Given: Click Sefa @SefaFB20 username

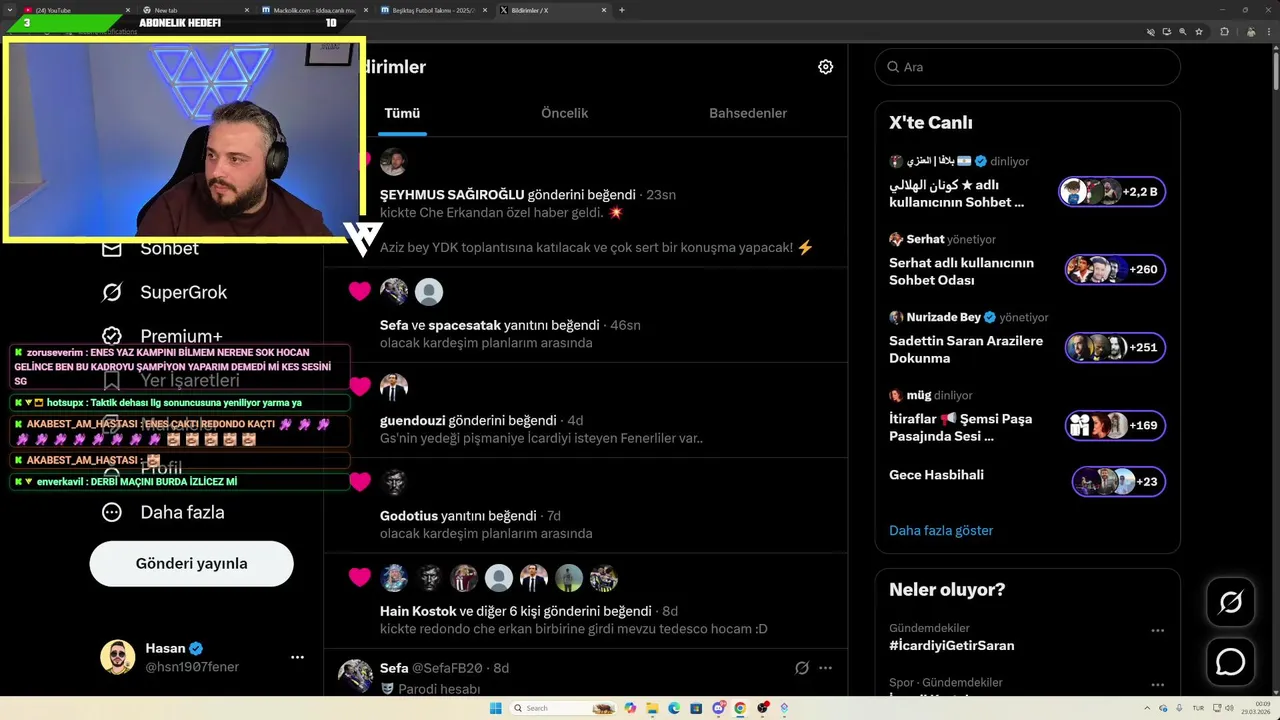Looking at the screenshot, I should [431, 668].
